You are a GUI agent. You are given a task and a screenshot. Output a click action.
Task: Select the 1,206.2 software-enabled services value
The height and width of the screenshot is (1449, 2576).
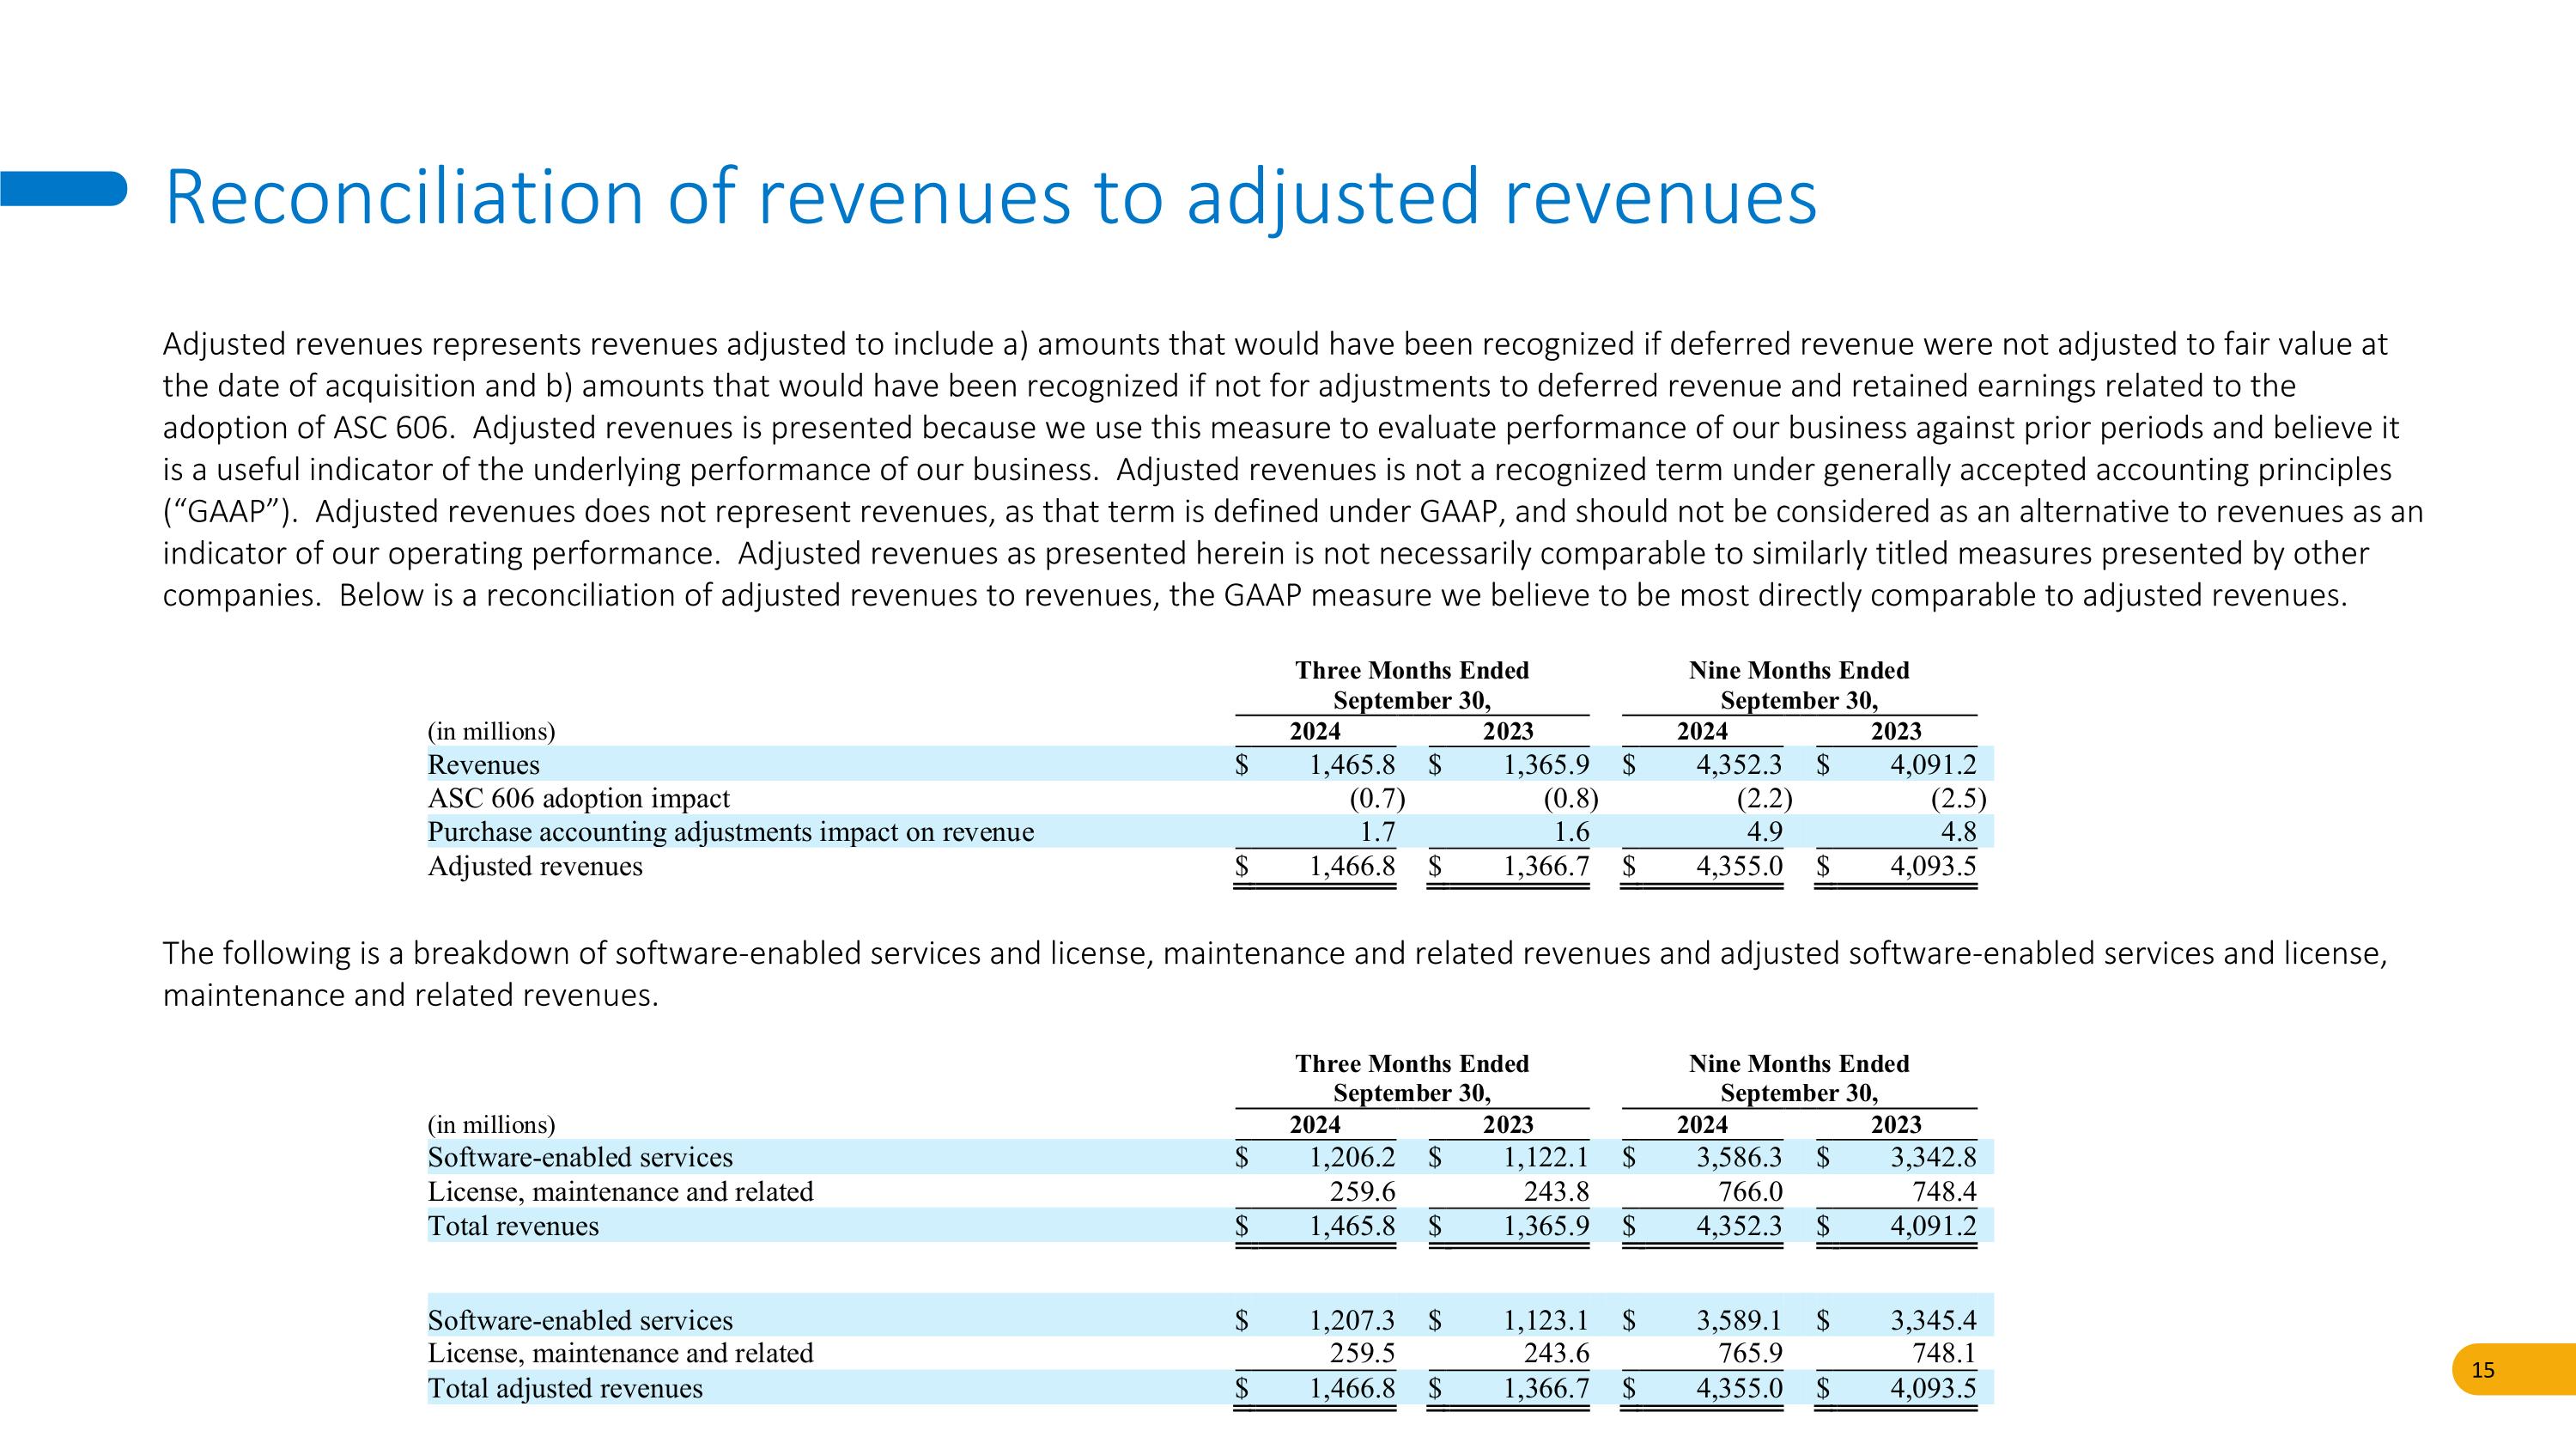pyautogui.click(x=1352, y=1158)
